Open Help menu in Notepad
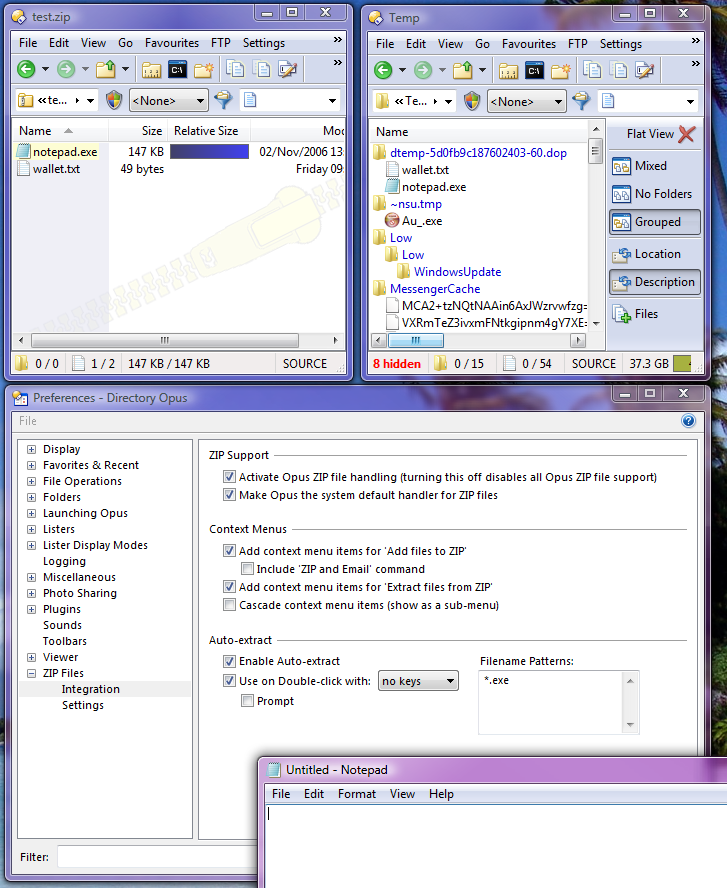 point(441,794)
